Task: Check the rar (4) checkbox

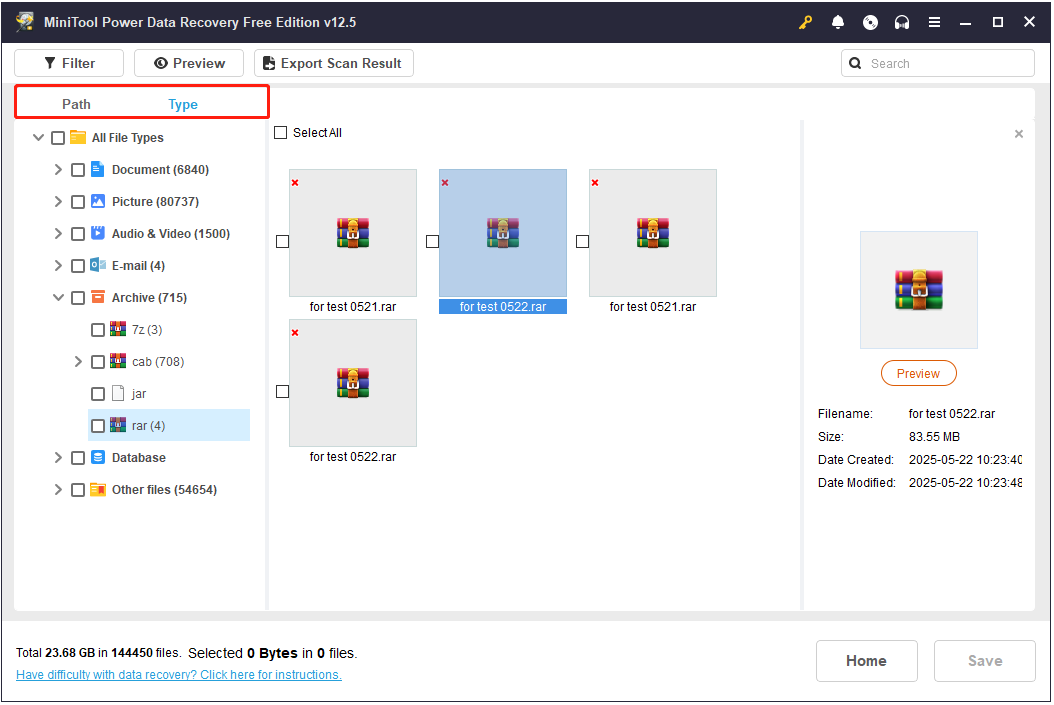Action: pos(98,426)
